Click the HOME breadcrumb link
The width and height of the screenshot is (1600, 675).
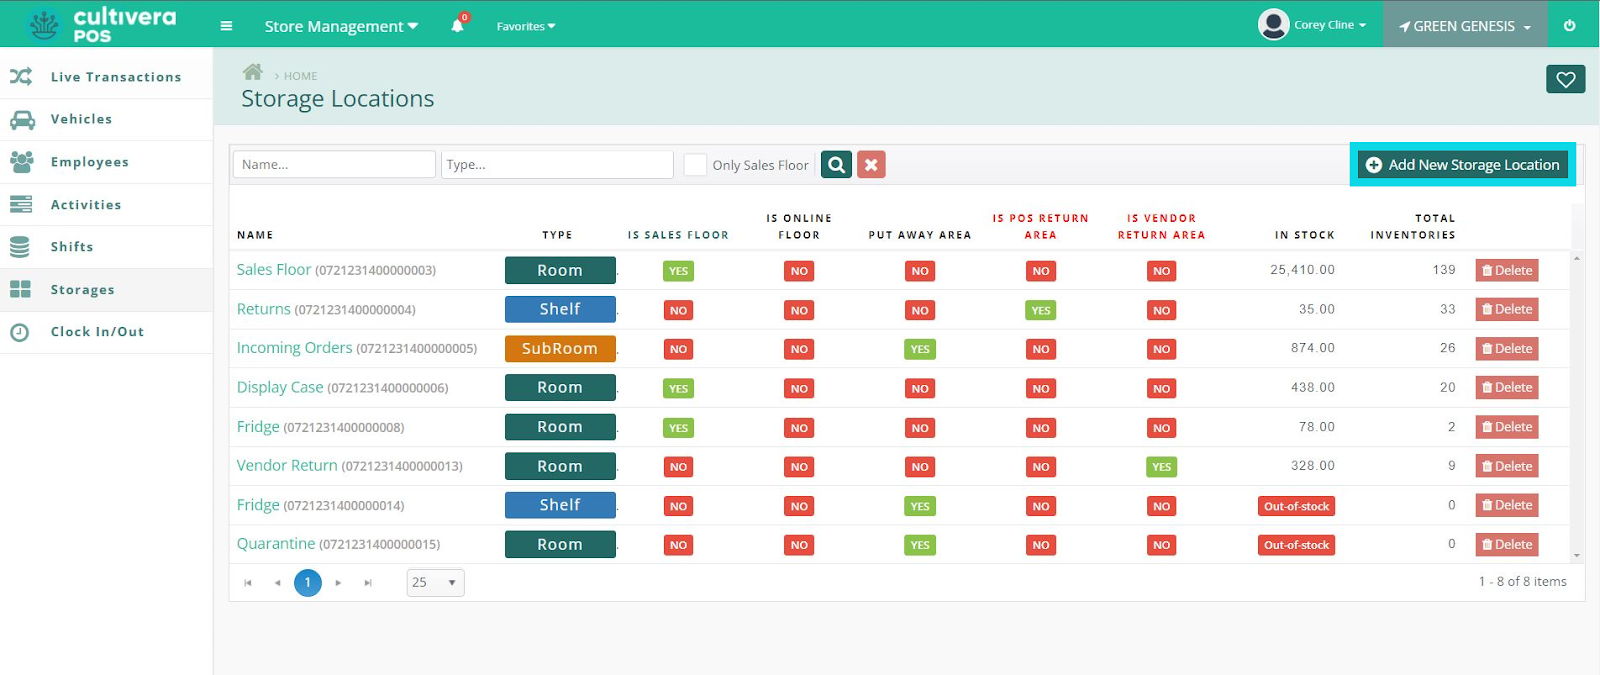(x=300, y=76)
